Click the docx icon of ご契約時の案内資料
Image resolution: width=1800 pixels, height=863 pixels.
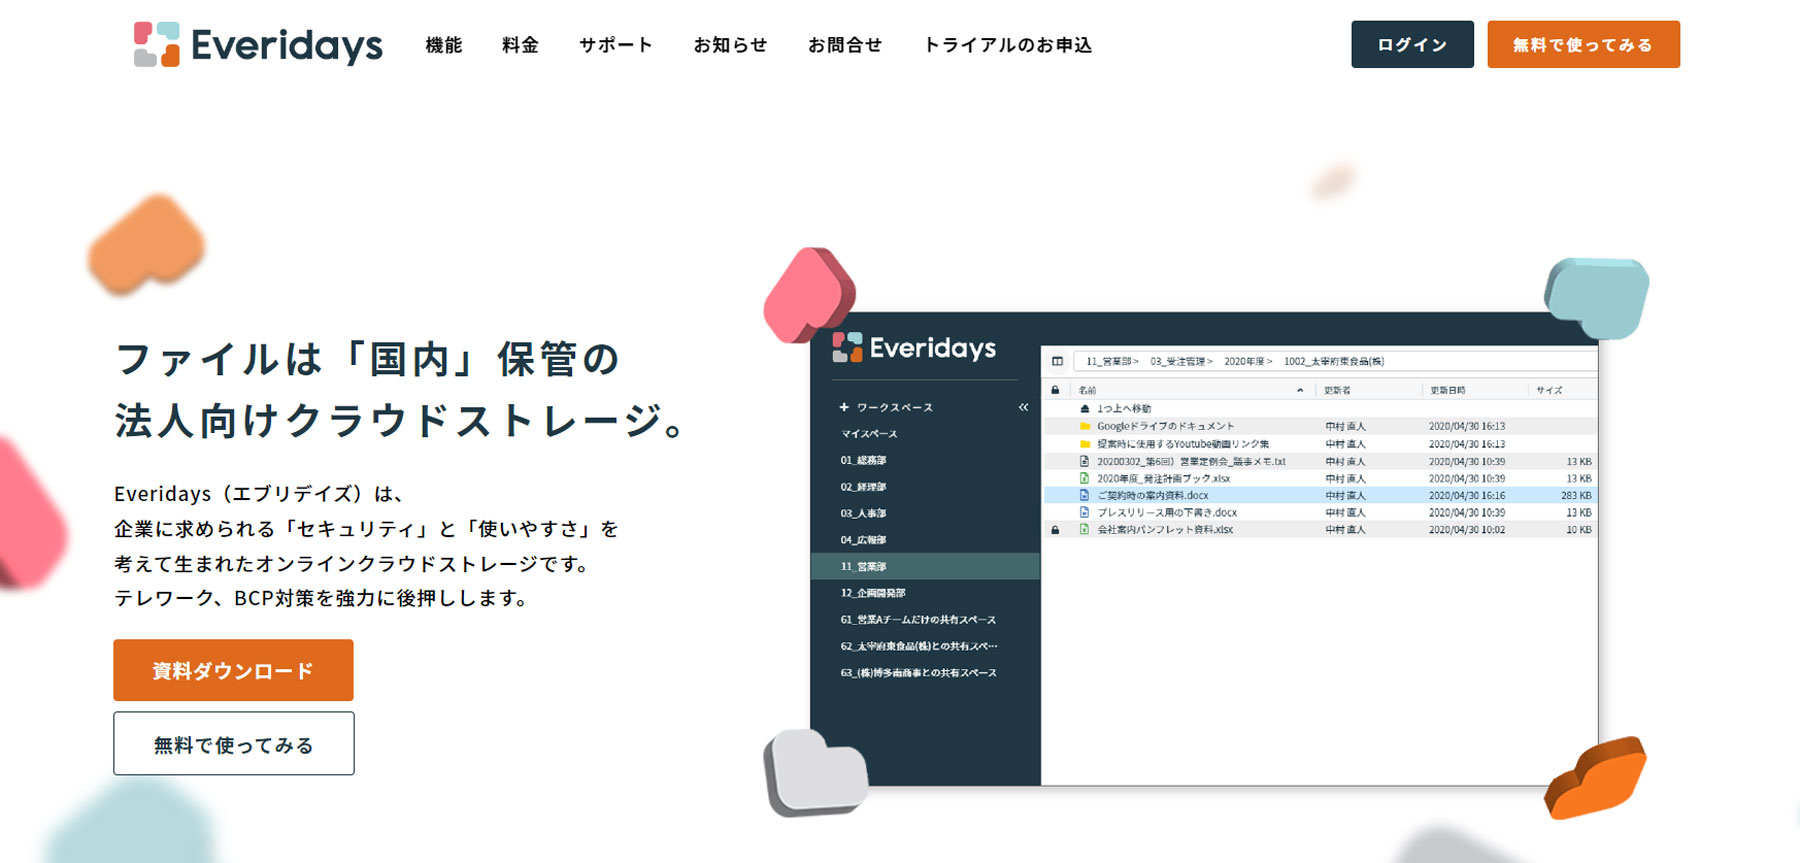coord(1085,495)
